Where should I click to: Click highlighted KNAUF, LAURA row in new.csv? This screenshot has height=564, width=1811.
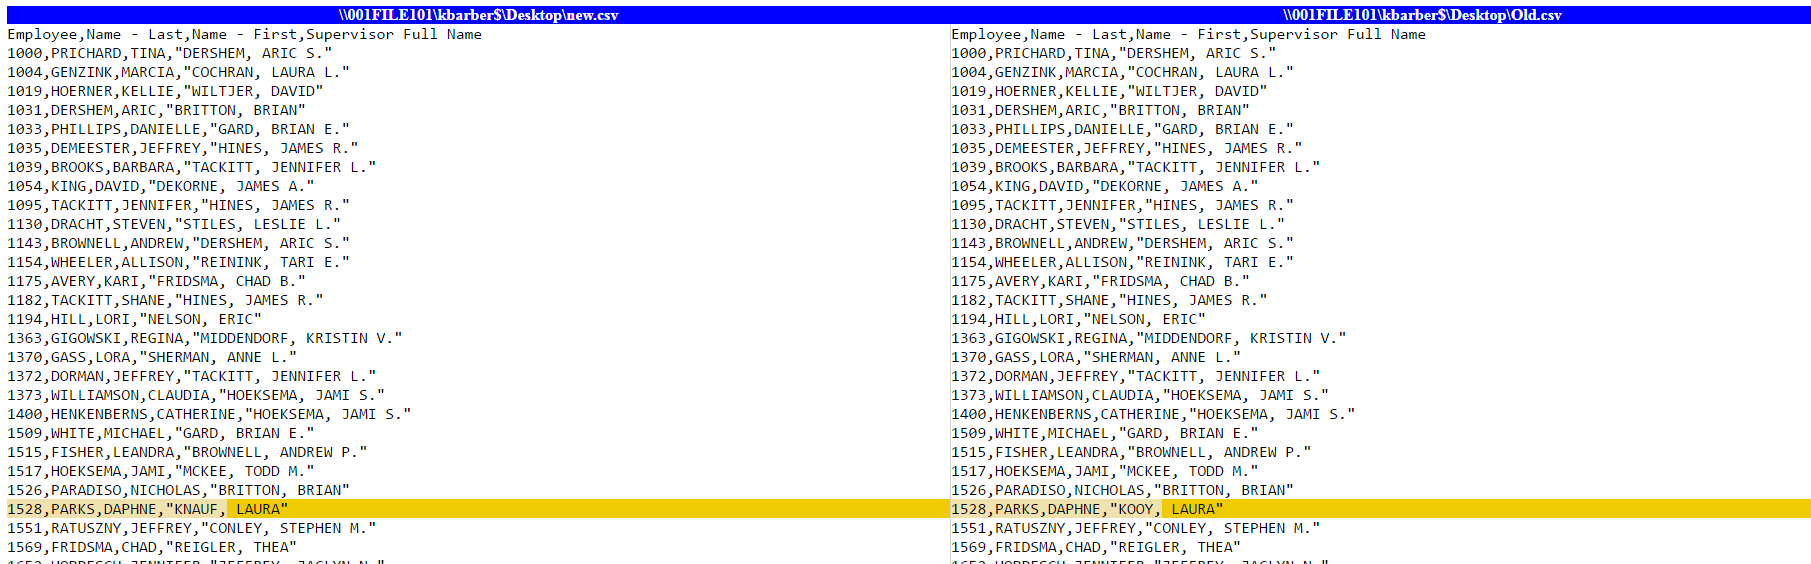click(477, 509)
